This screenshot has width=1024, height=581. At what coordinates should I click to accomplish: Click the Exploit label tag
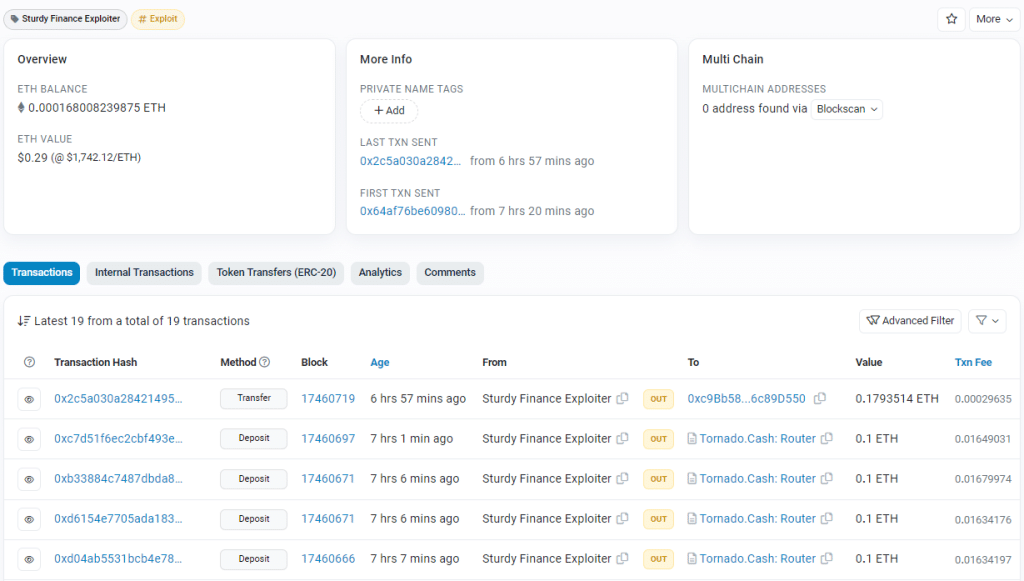tap(158, 19)
